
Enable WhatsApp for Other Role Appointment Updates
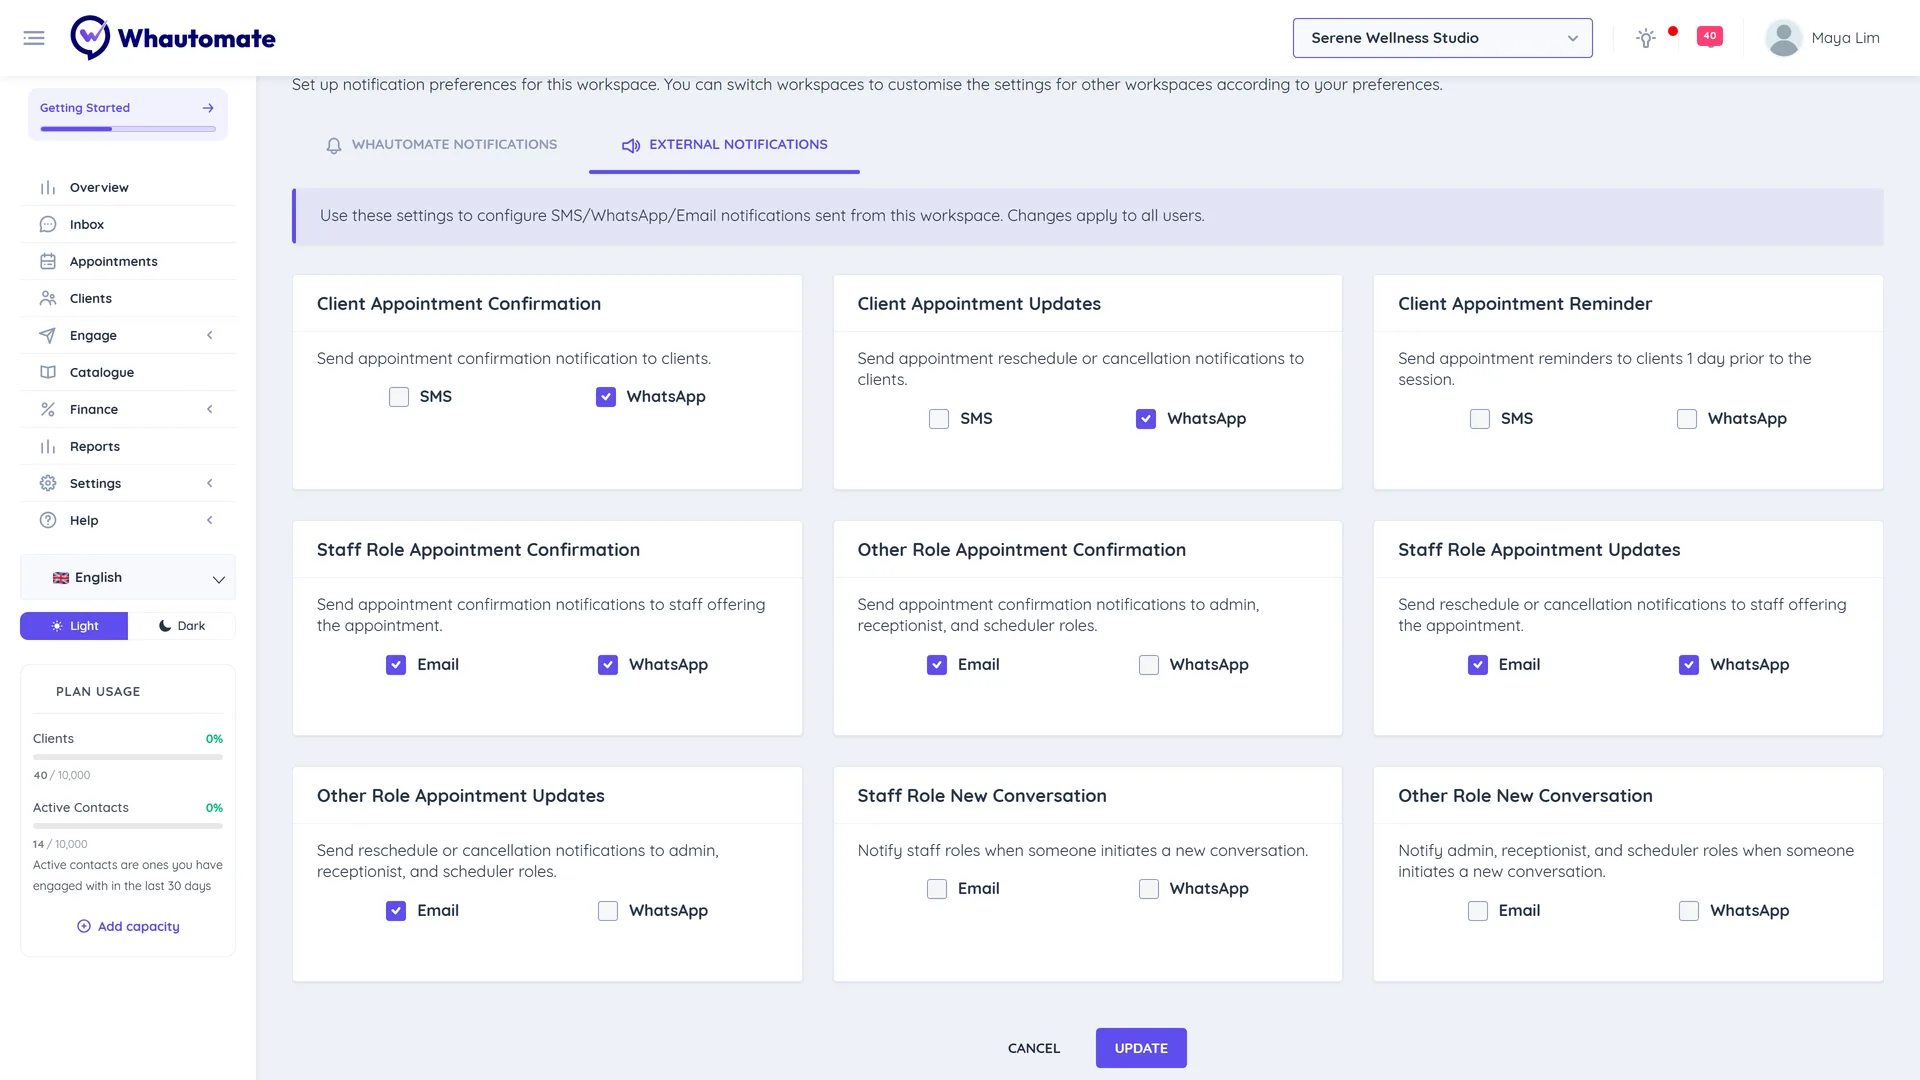point(608,911)
